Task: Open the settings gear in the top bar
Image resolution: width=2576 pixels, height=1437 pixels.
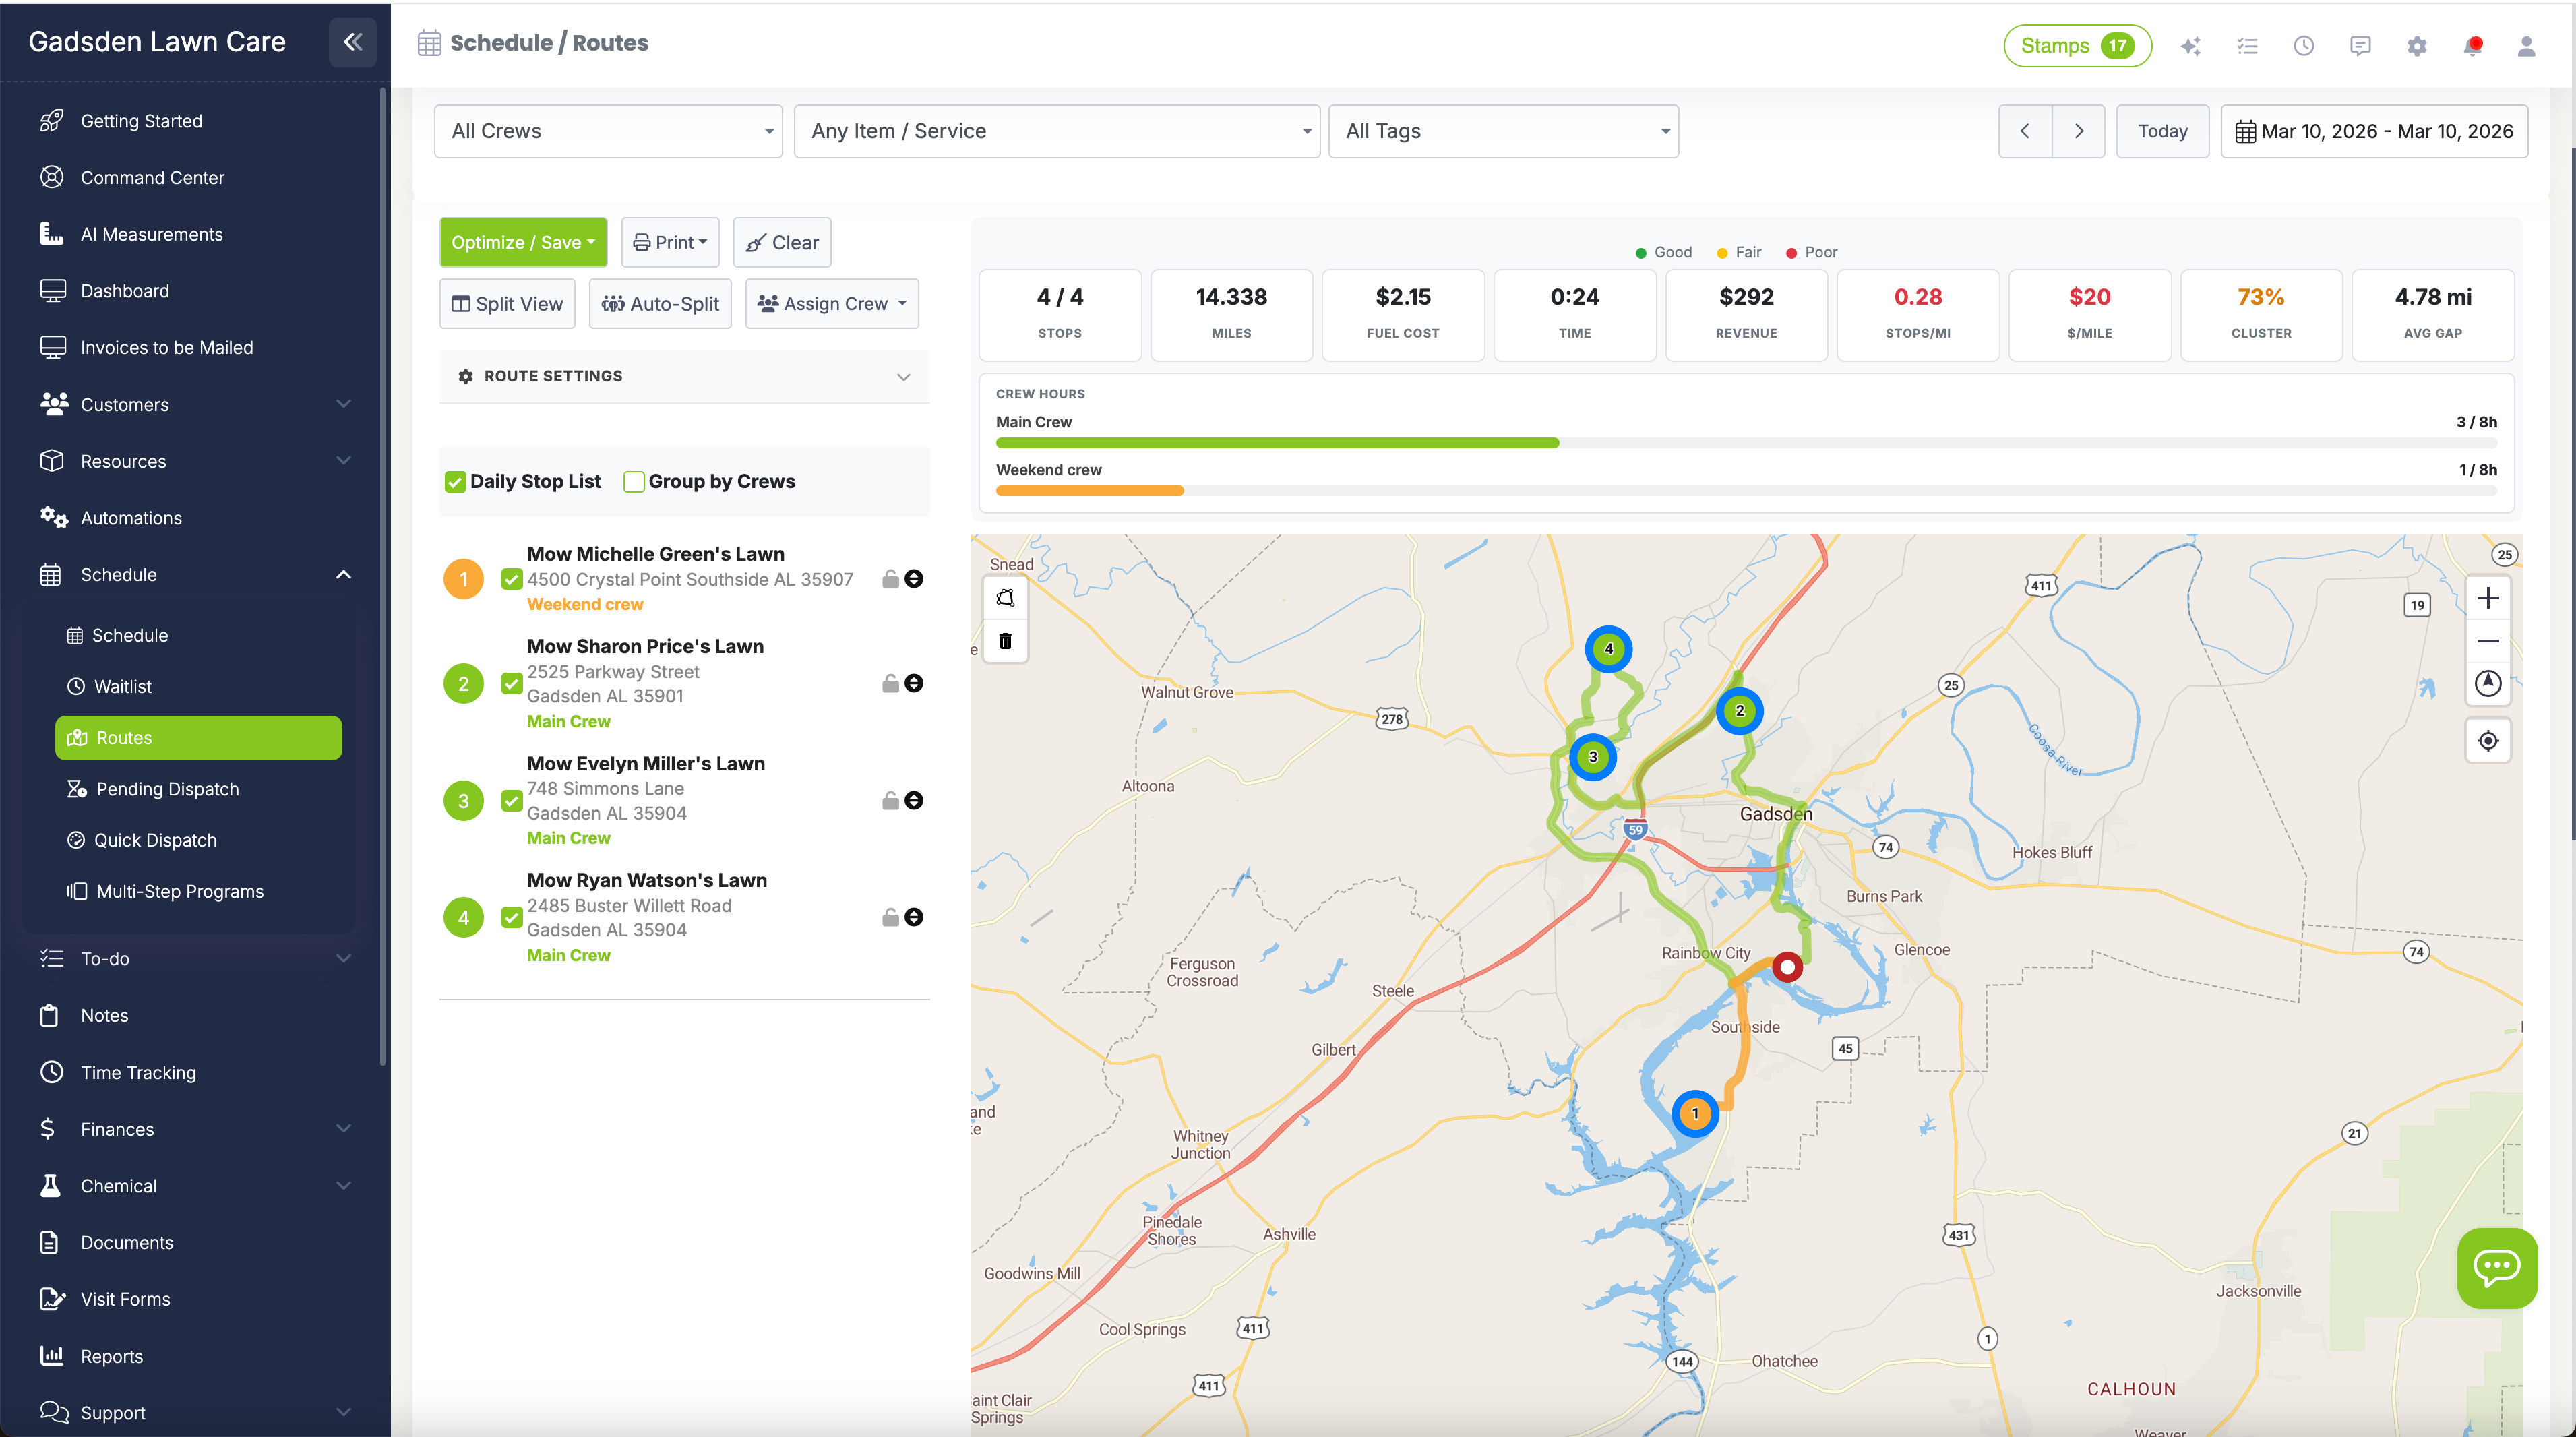Action: [2417, 45]
